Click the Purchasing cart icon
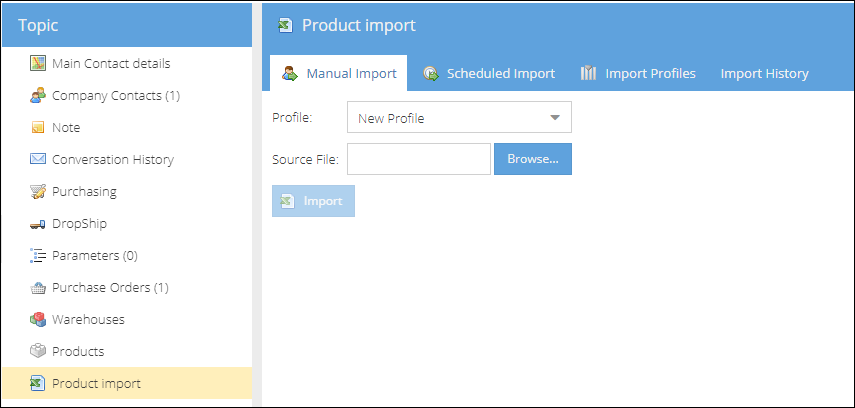This screenshot has width=855, height=408. tap(38, 191)
